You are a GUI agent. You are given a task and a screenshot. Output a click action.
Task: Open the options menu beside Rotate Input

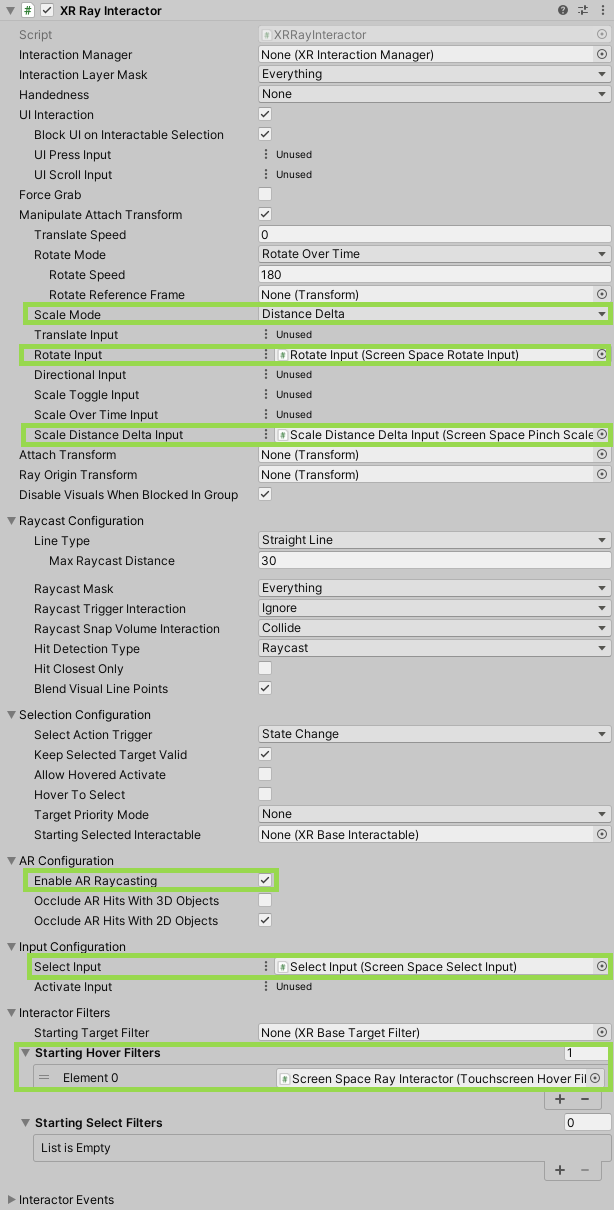[266, 355]
